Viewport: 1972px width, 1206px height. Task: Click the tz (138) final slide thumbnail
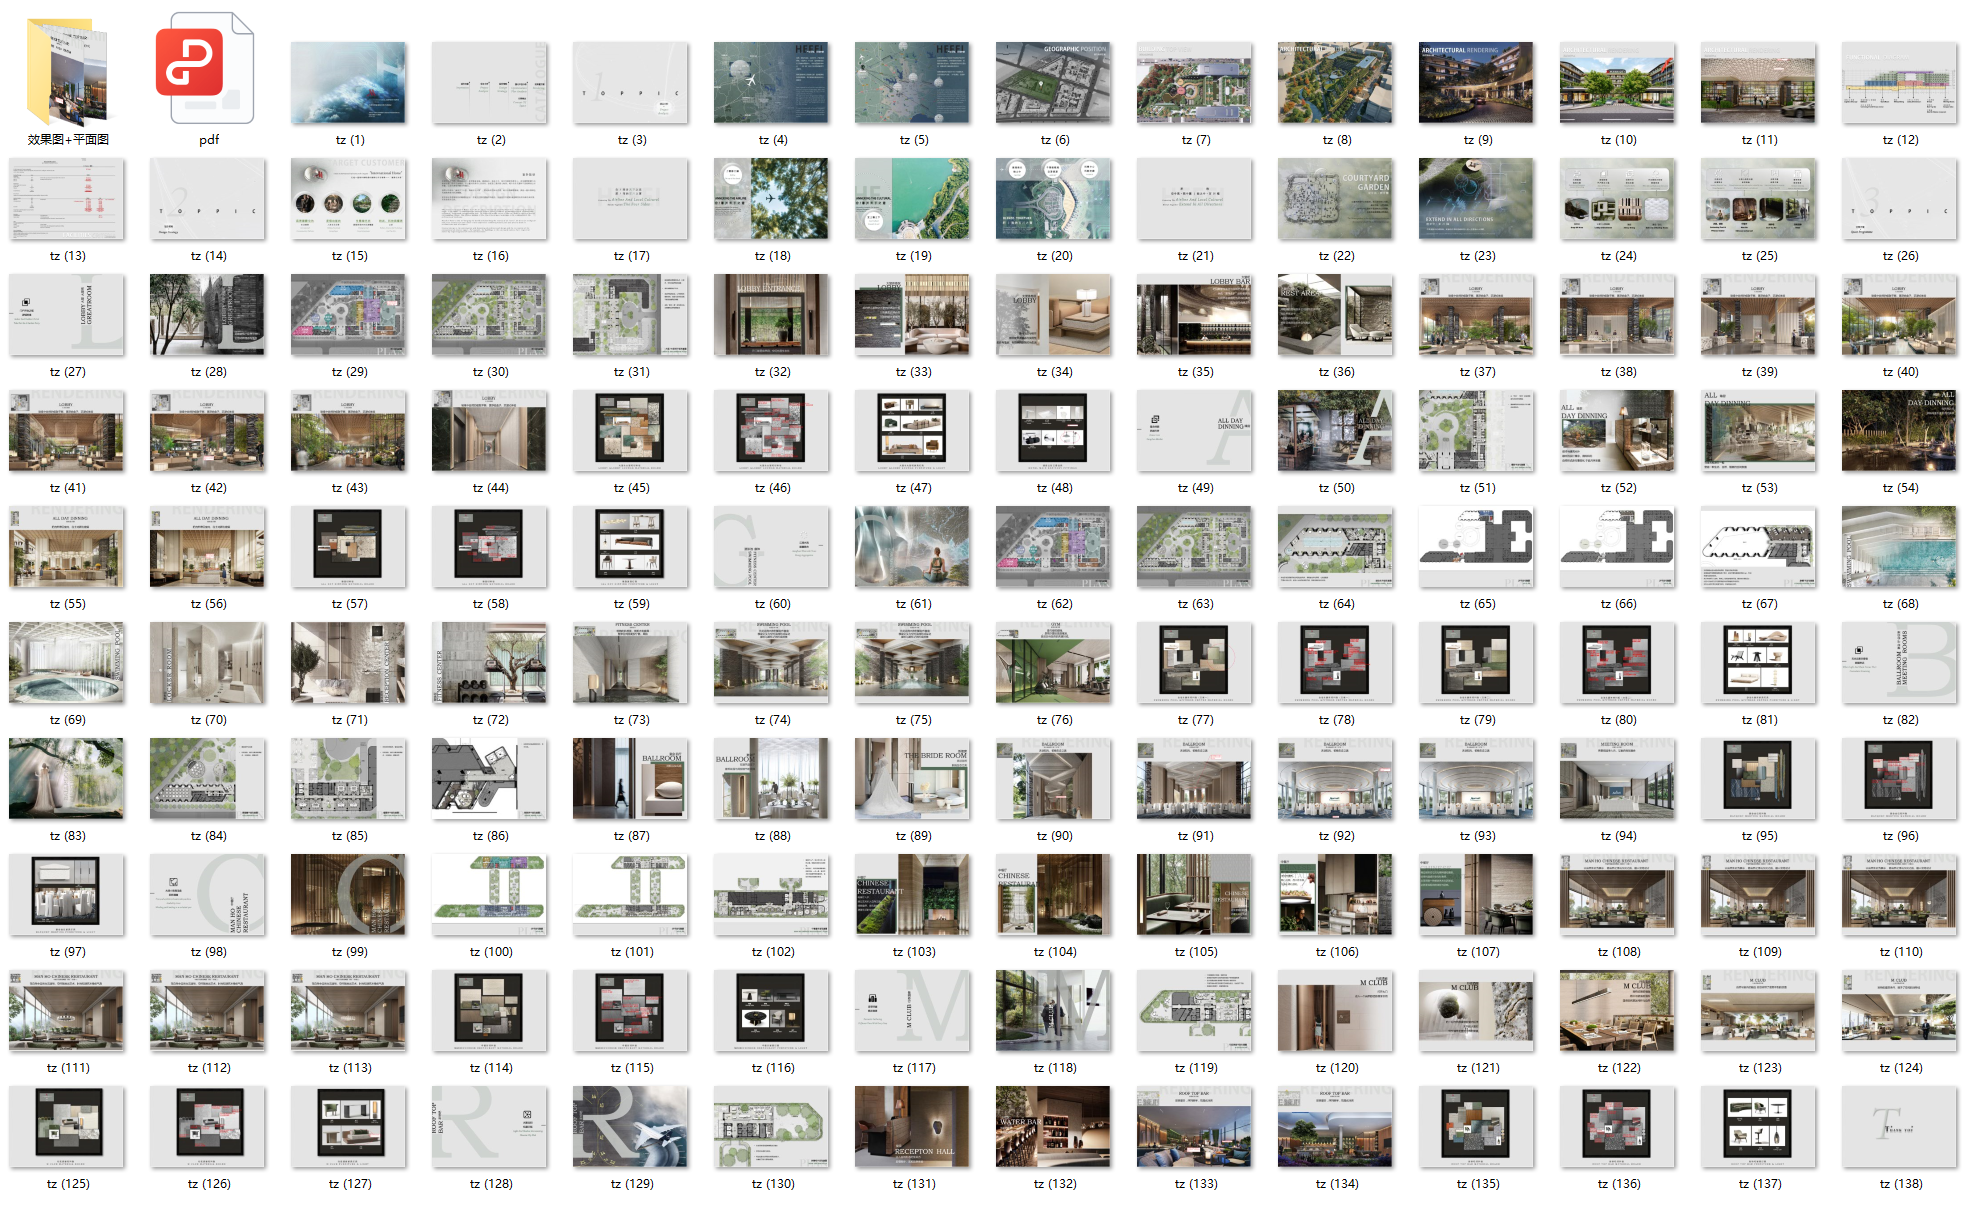[x=1899, y=1126]
